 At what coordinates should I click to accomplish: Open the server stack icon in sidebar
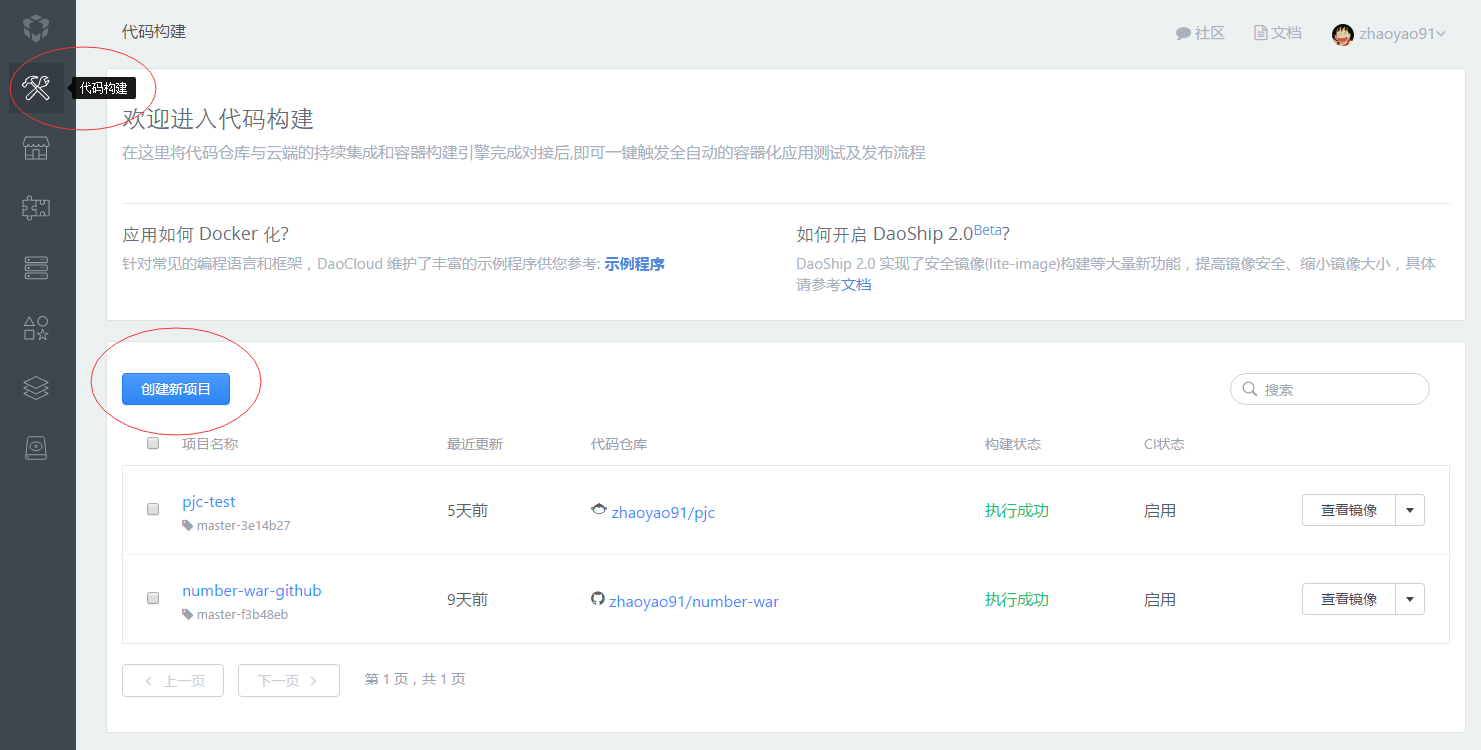[36, 267]
